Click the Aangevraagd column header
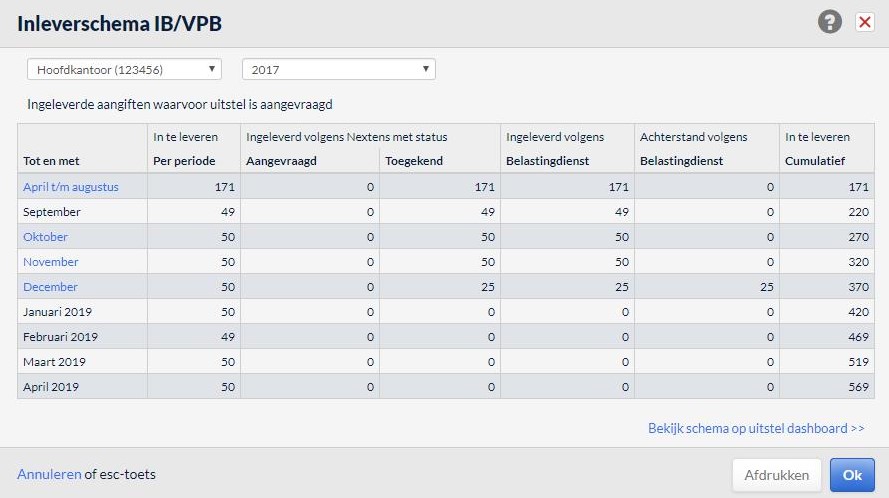The height and width of the screenshot is (498, 889). [x=281, y=161]
